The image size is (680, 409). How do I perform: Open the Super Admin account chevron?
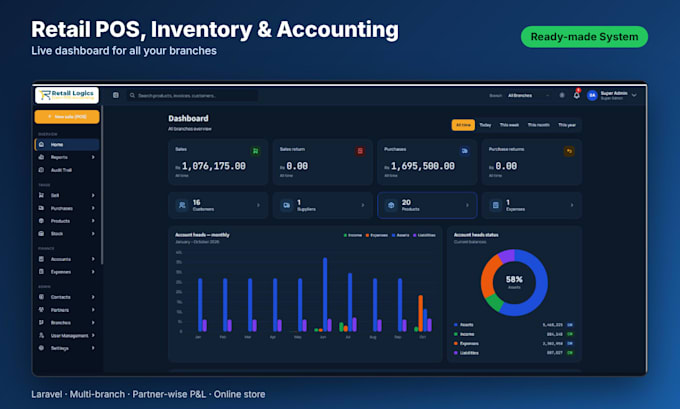pyautogui.click(x=634, y=95)
